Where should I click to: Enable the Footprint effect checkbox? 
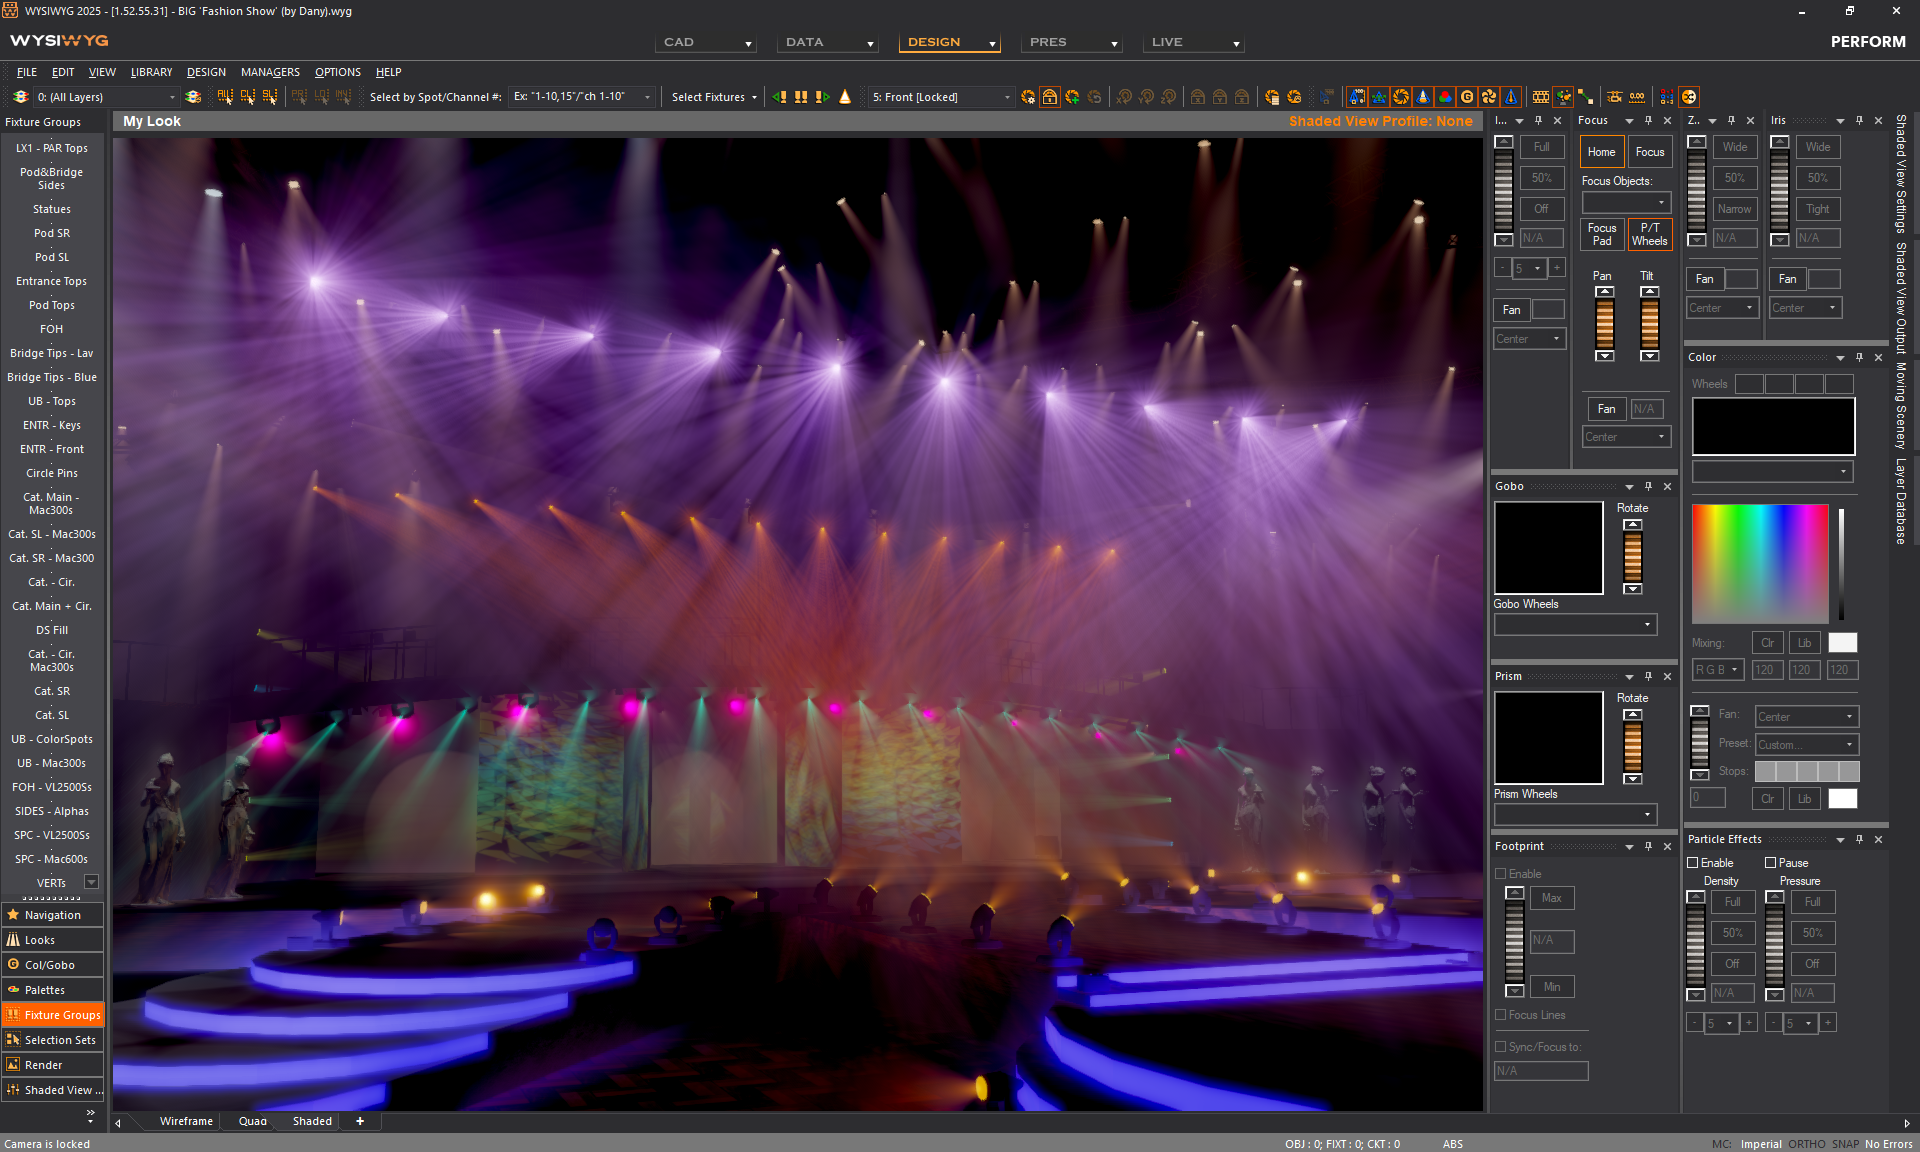(1501, 873)
